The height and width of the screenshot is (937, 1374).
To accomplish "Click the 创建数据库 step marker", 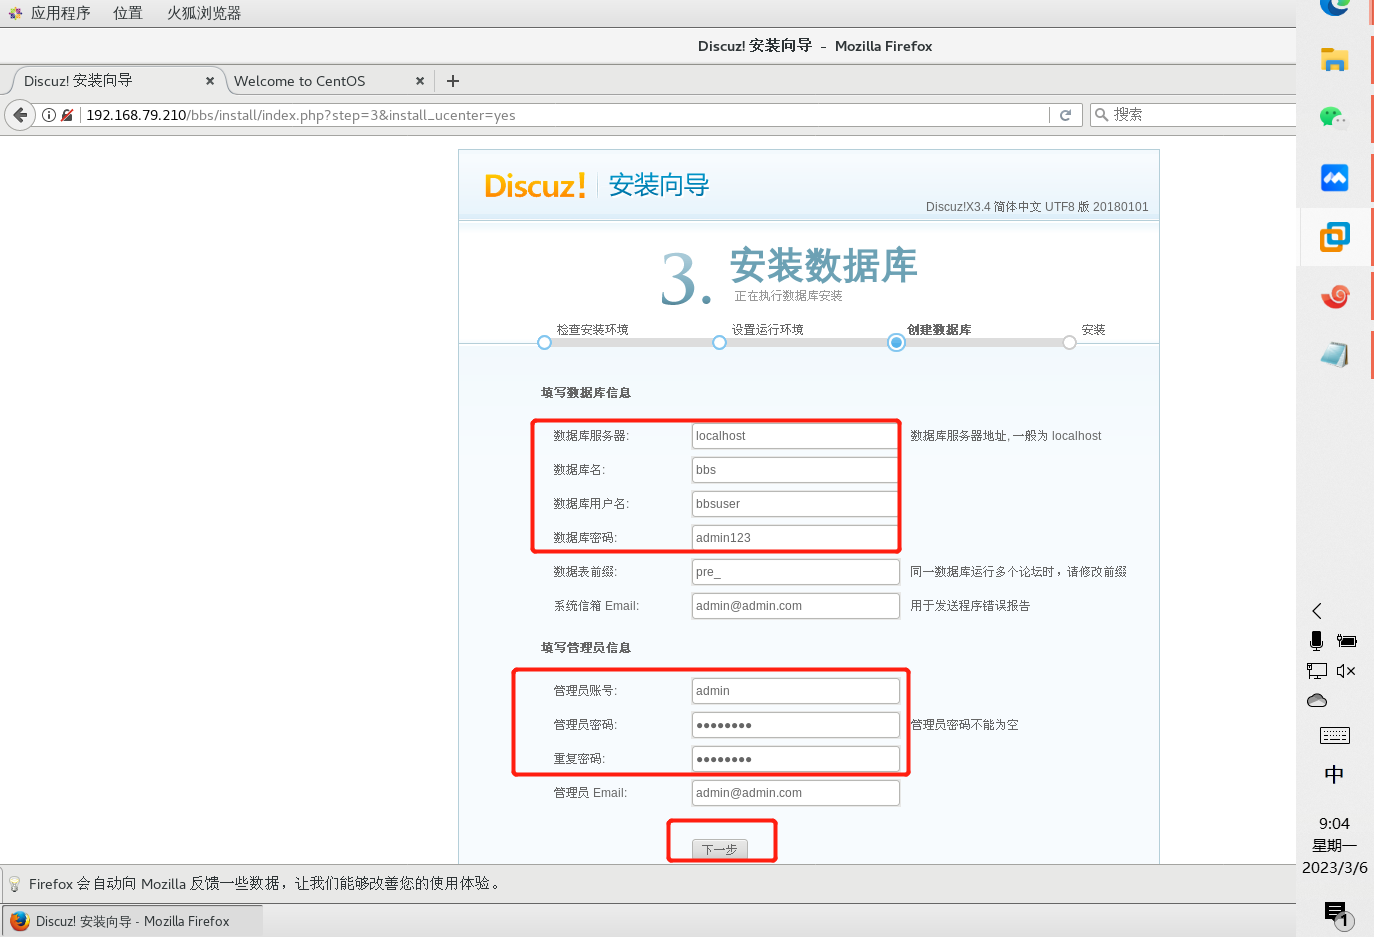I will (896, 343).
